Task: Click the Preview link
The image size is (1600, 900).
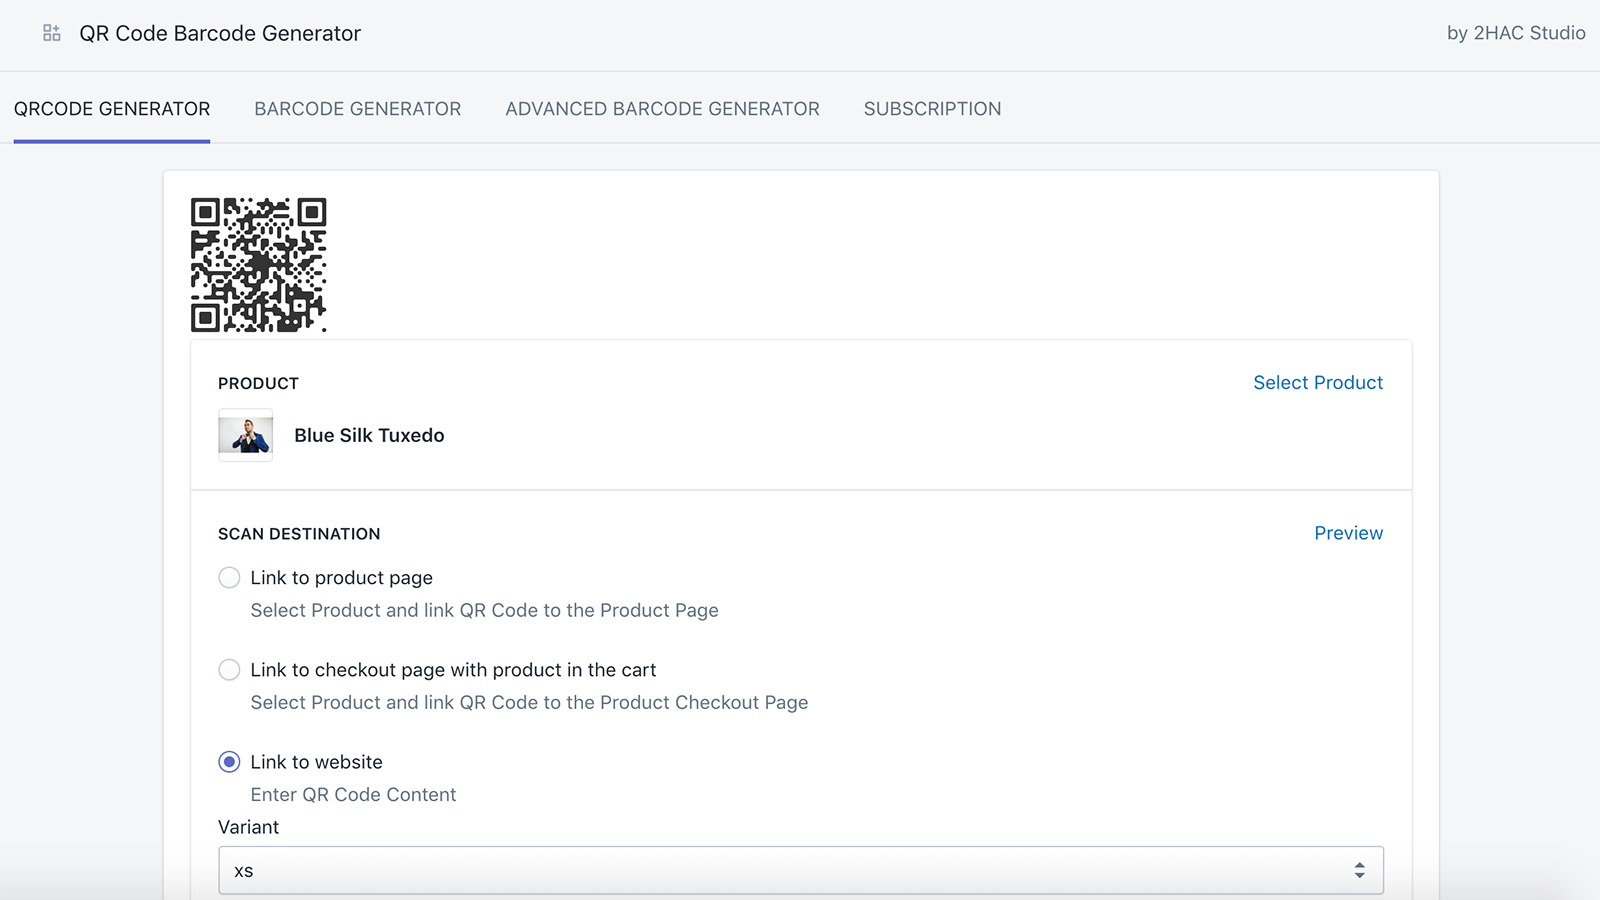Action: click(1348, 533)
